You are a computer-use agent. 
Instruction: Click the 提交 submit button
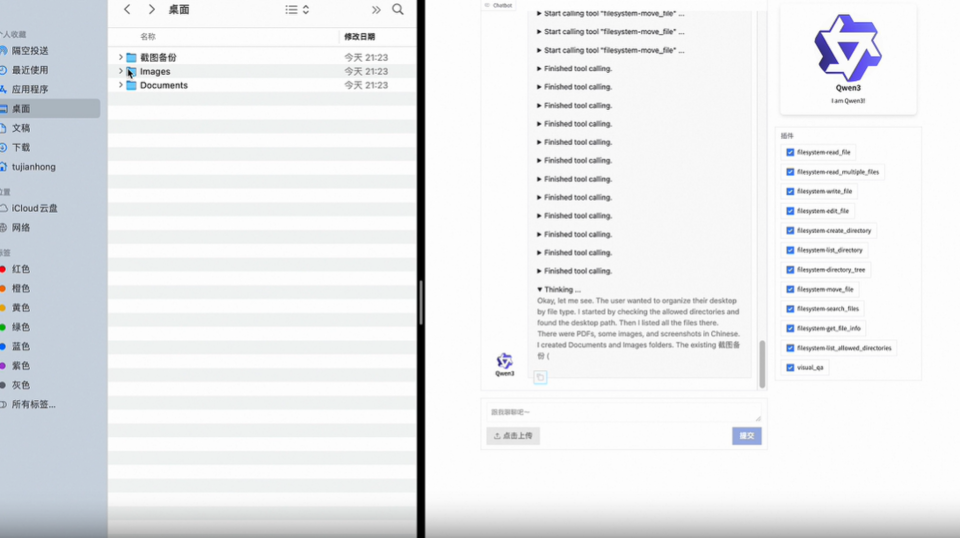746,436
